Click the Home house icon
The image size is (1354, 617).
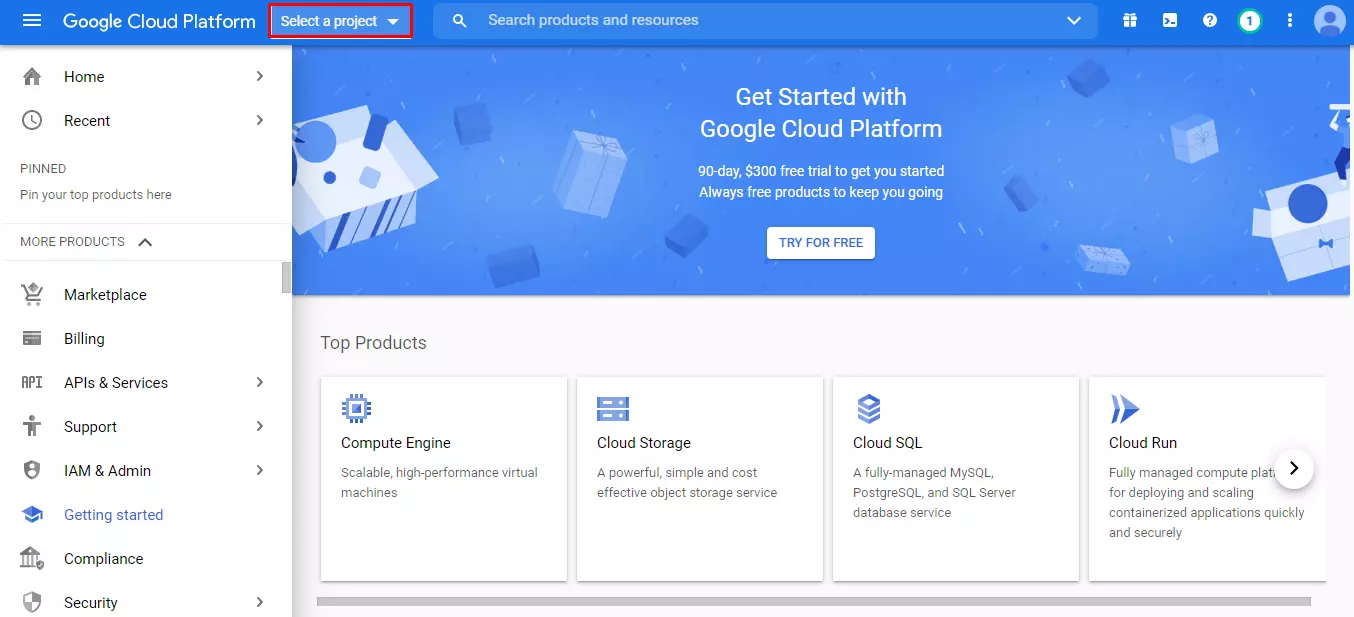[32, 76]
